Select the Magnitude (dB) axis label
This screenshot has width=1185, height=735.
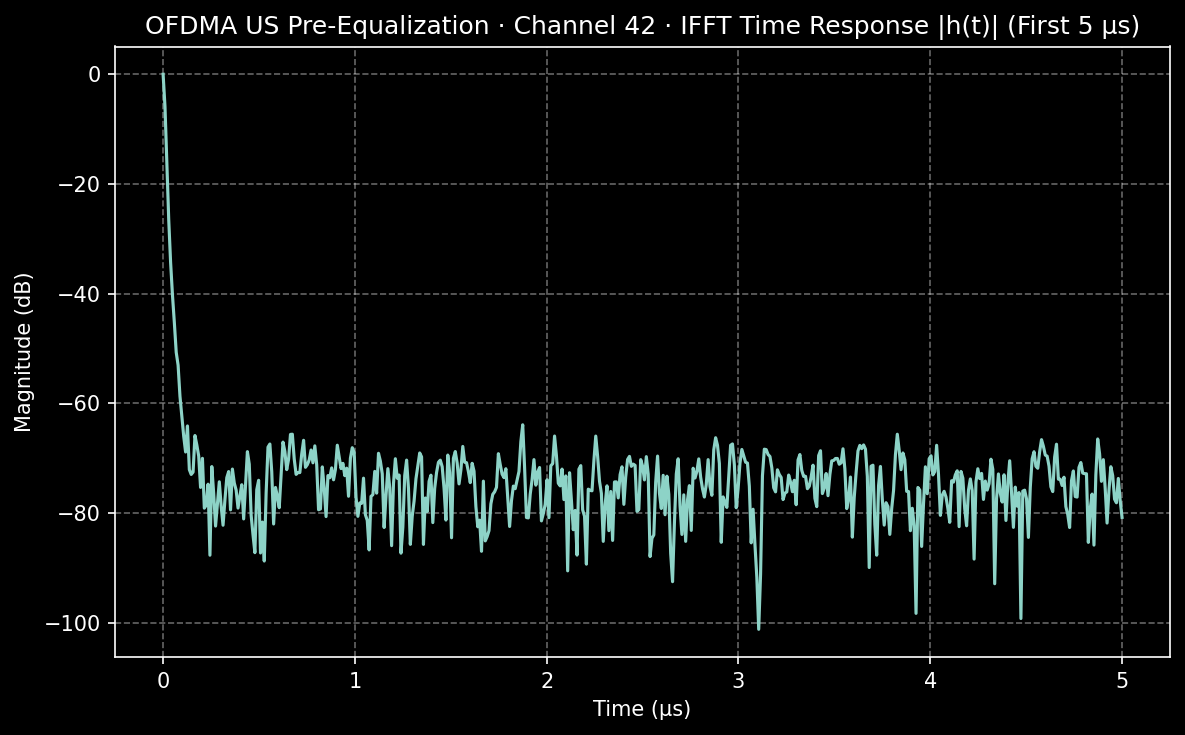25,350
